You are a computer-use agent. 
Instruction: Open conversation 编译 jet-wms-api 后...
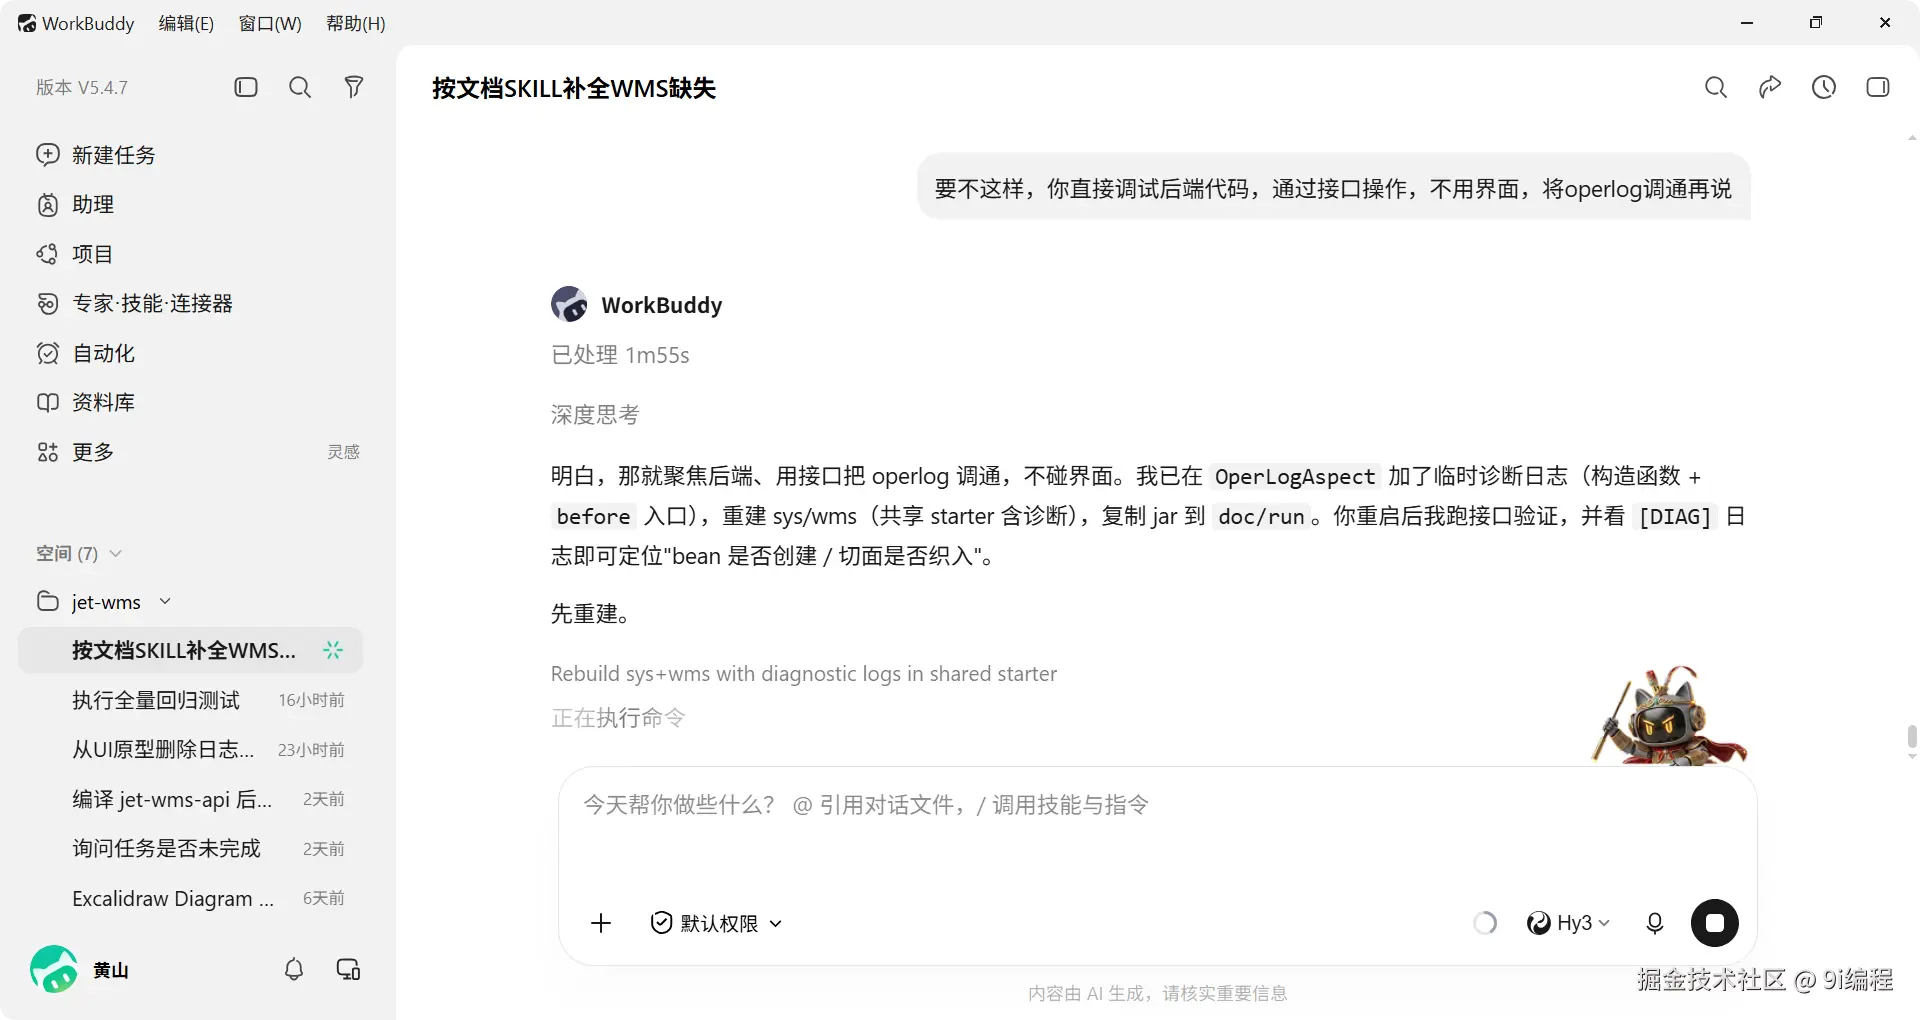(x=190, y=799)
